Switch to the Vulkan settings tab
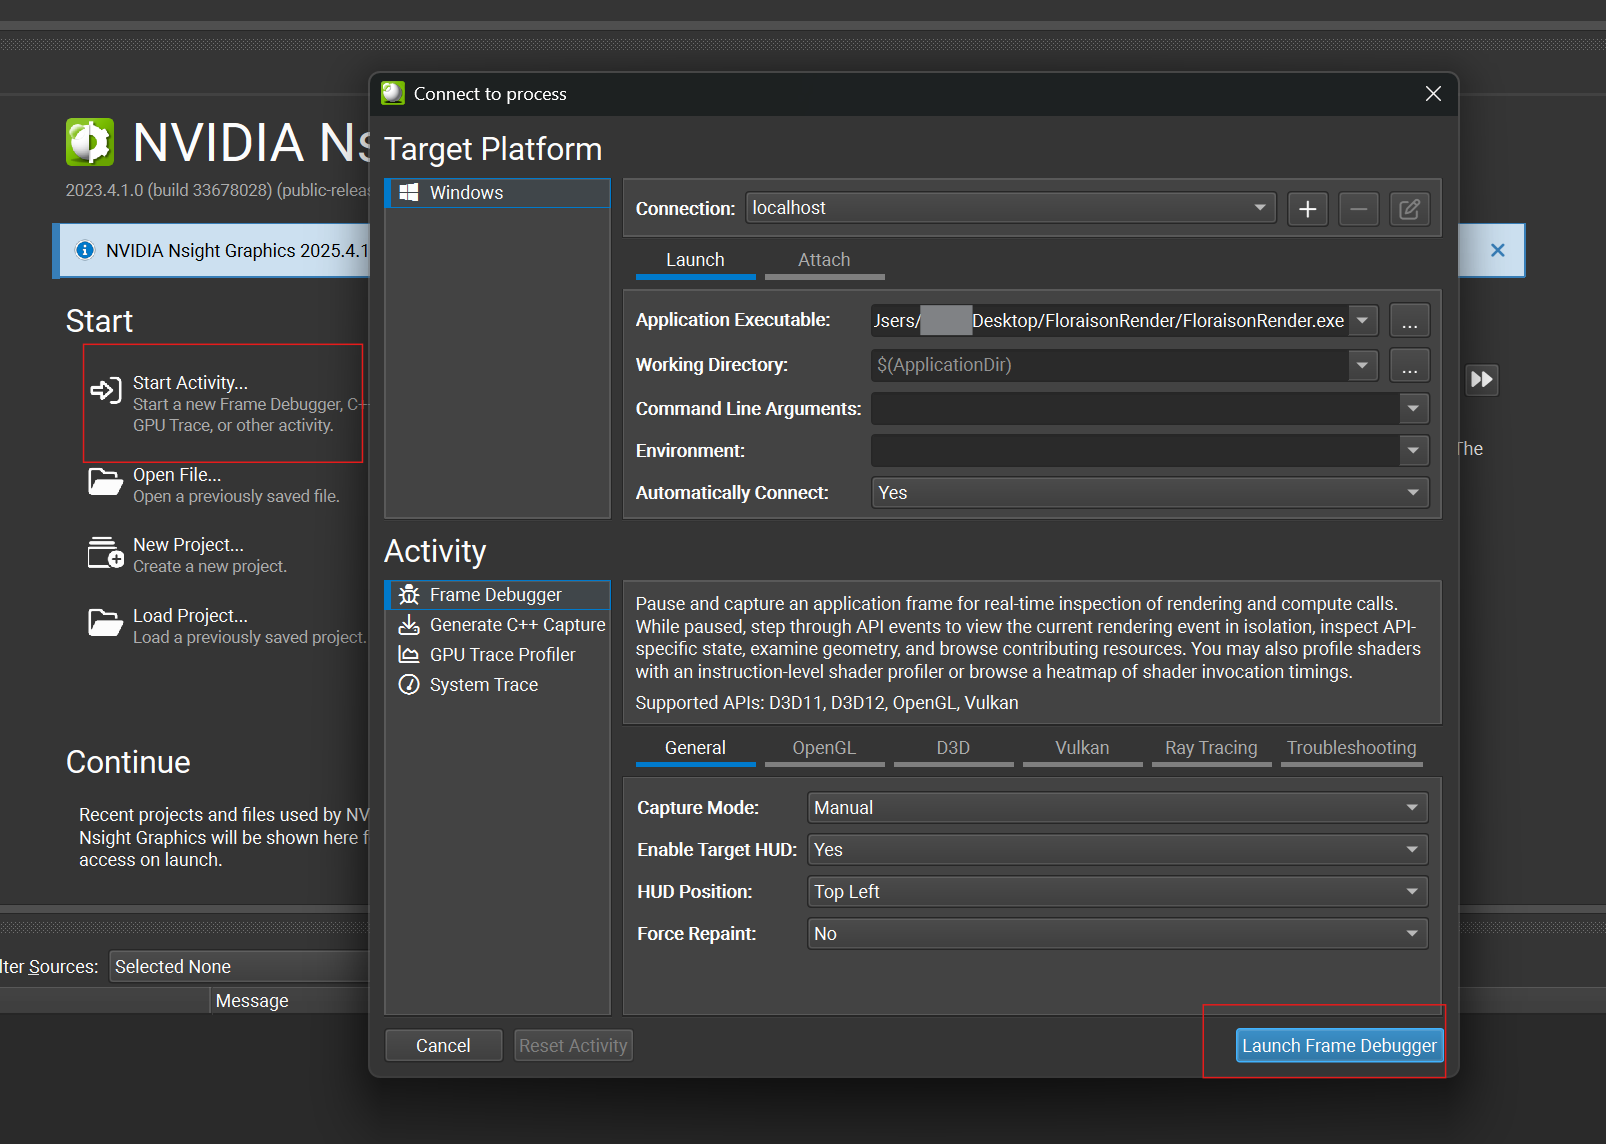The image size is (1606, 1144). pyautogui.click(x=1082, y=748)
